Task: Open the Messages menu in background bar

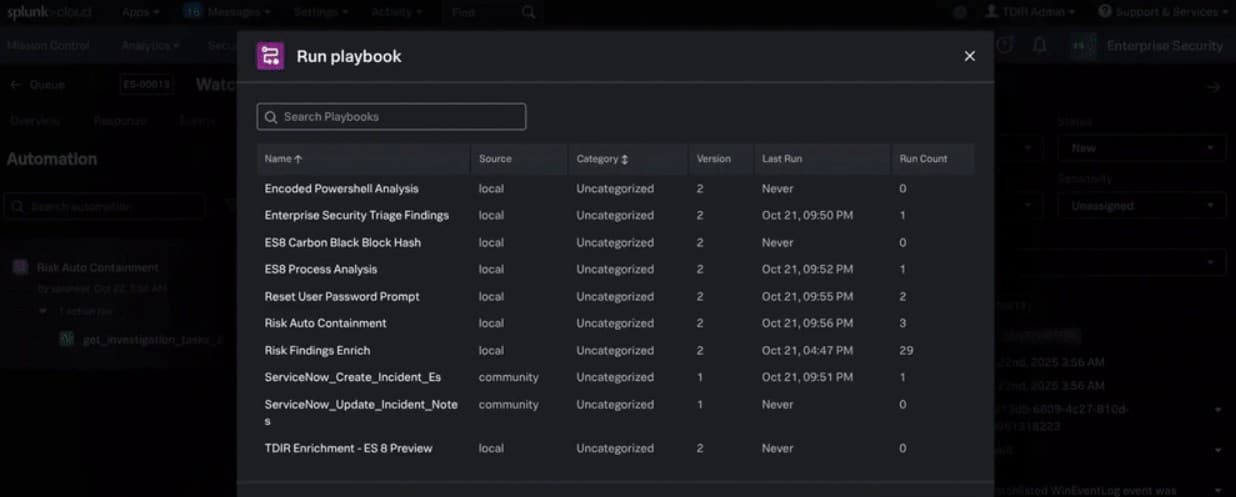Action: point(239,12)
